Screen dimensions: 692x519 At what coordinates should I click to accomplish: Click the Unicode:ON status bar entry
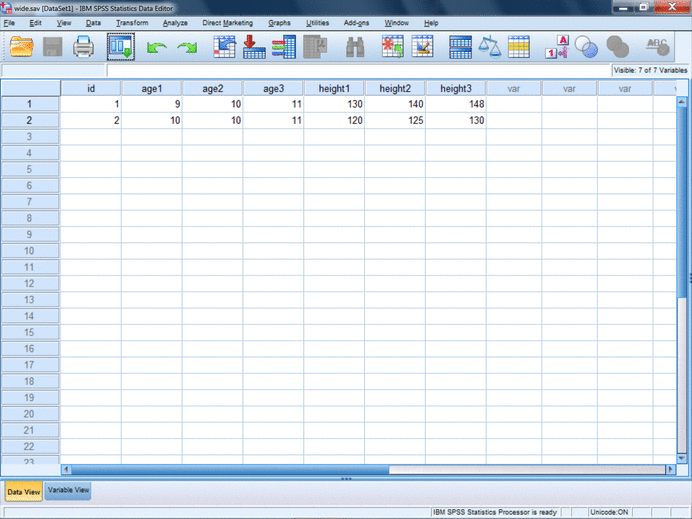(x=609, y=512)
